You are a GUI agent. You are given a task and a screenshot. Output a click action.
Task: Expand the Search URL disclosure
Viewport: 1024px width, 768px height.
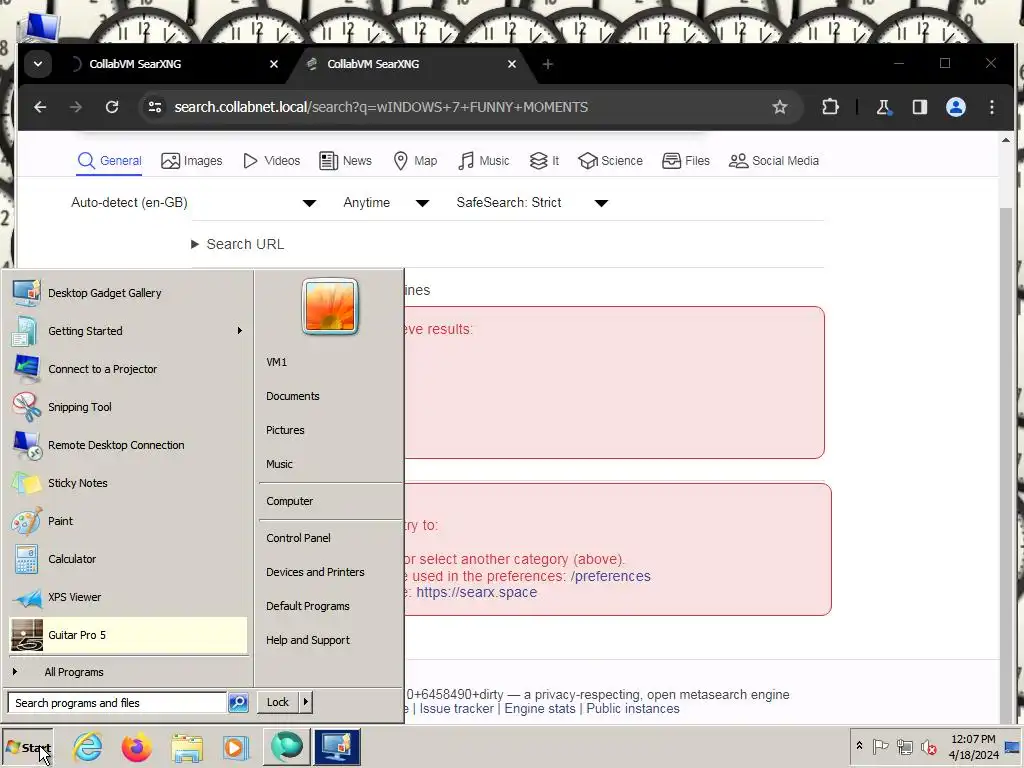238,244
